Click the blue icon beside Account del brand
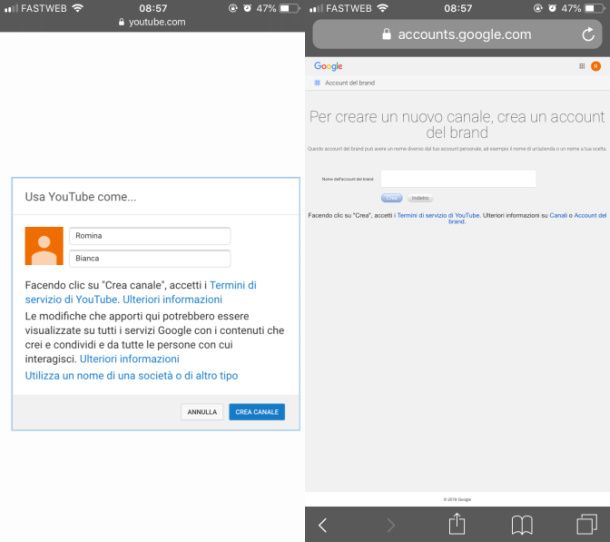The image size is (610, 542). coord(317,82)
